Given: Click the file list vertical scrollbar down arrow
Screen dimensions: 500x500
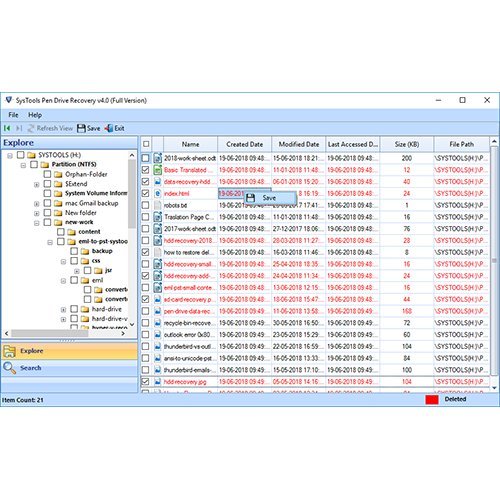Looking at the screenshot, I should tap(494, 388).
